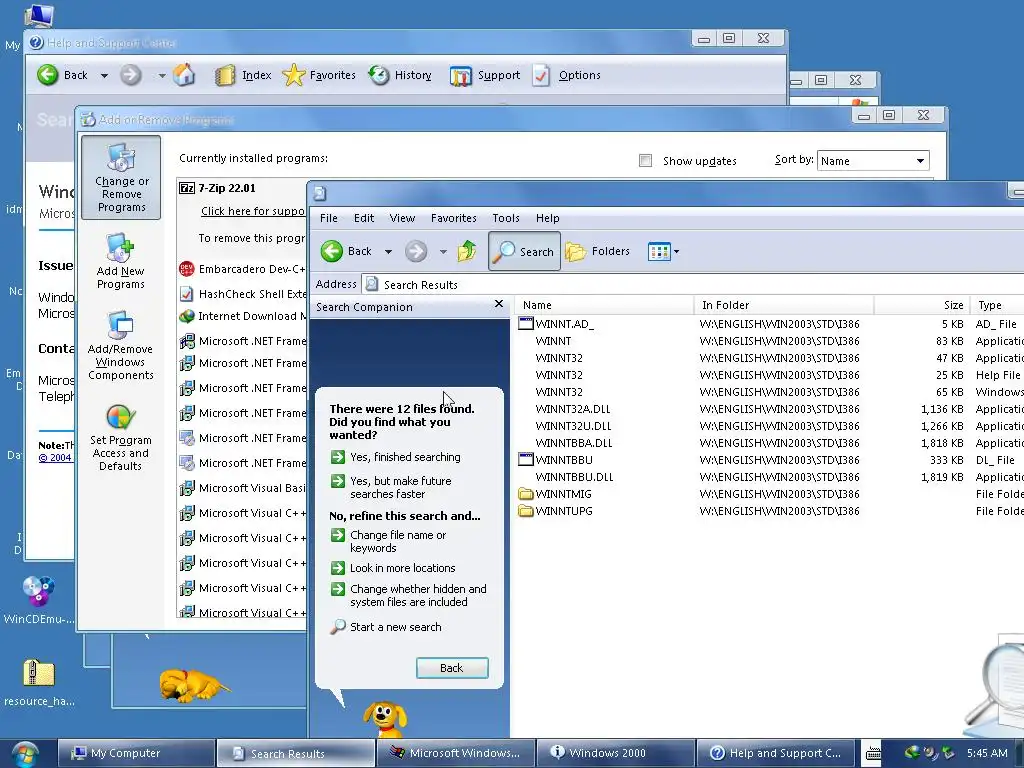Expand the Back history dropdown in Help Center

coord(104,76)
